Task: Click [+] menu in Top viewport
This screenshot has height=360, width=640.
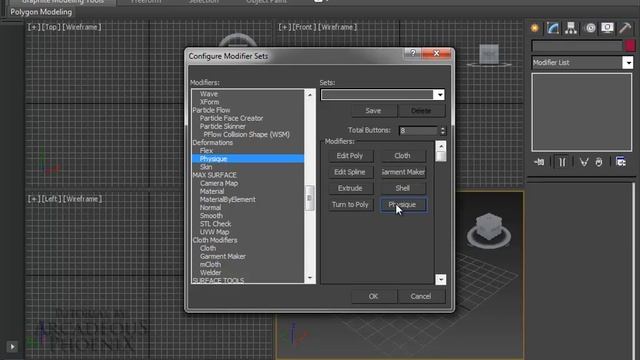Action: click(x=34, y=27)
